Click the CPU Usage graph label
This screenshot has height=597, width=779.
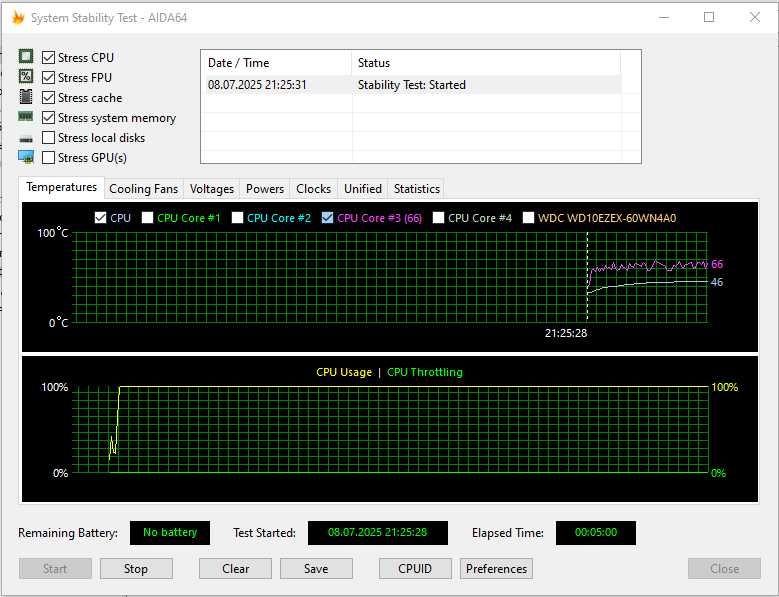344,373
